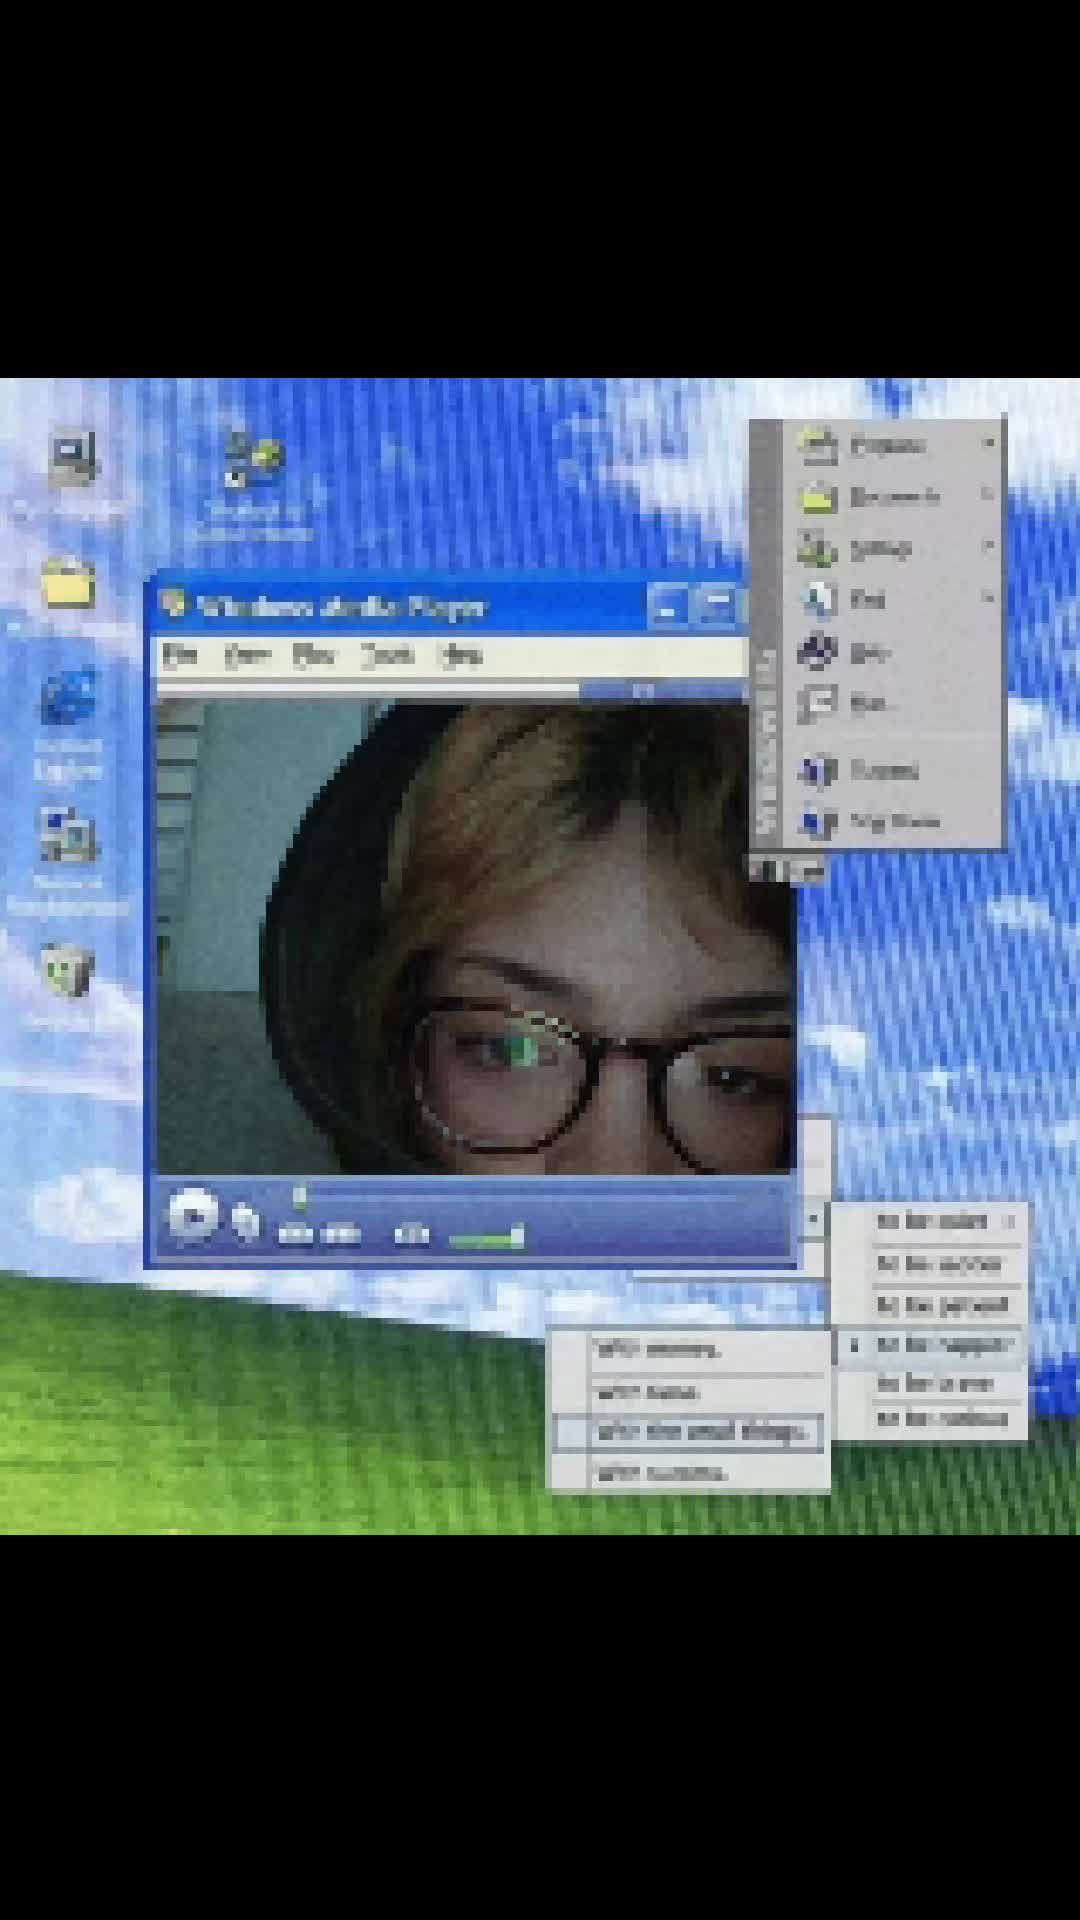The height and width of the screenshot is (1920, 1080).
Task: Click the stop button beside play
Action: pyautogui.click(x=244, y=1222)
